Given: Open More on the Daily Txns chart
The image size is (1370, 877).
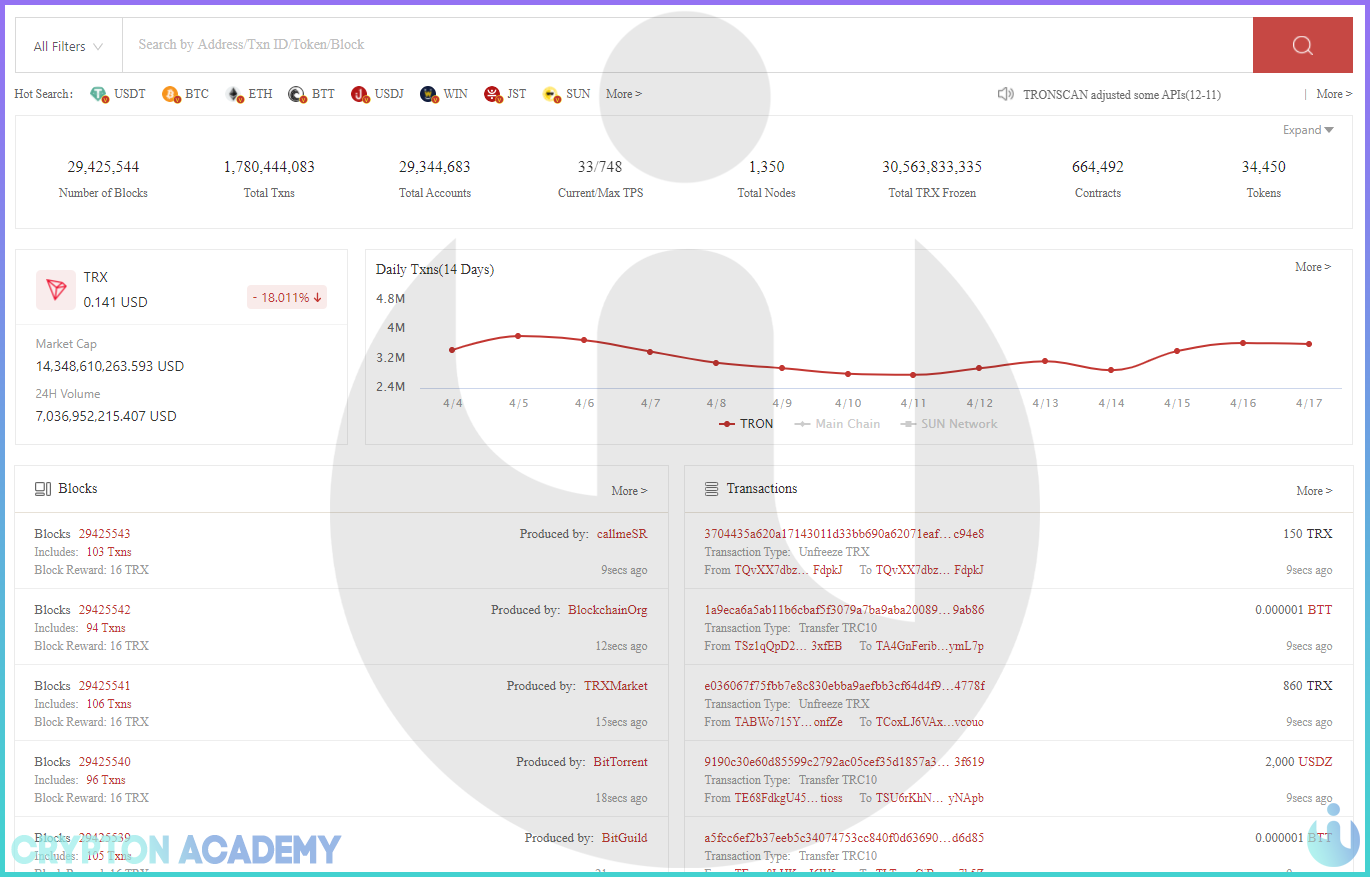Looking at the screenshot, I should (1313, 267).
